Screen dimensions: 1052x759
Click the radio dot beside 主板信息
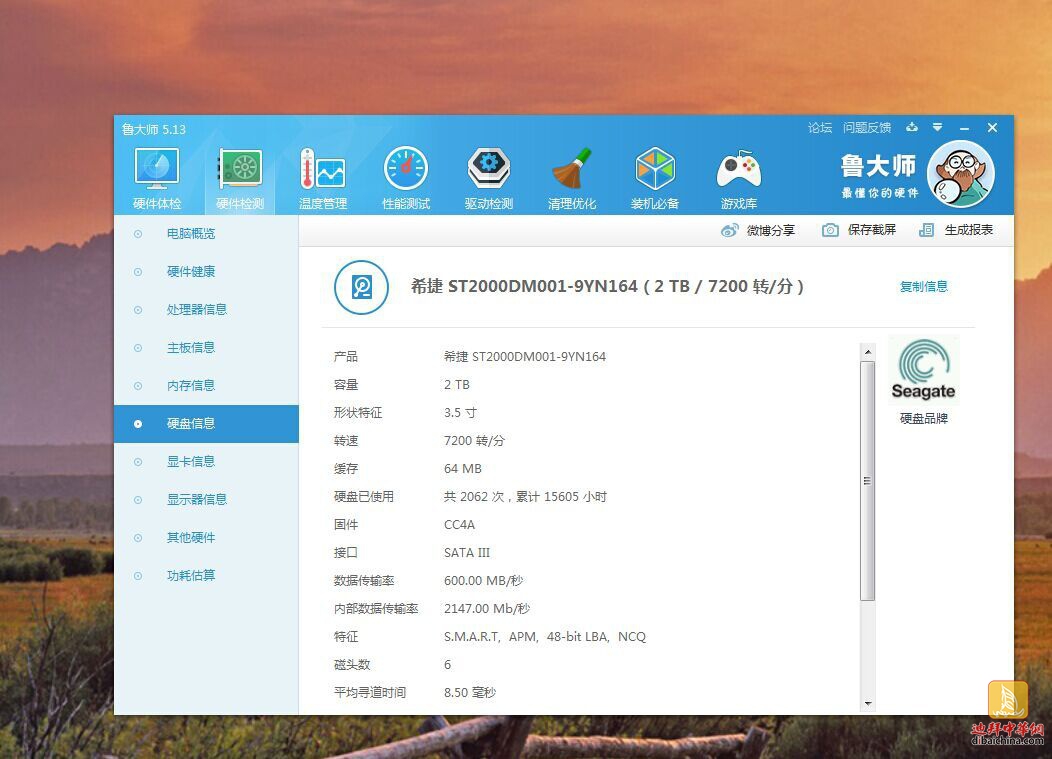point(138,348)
